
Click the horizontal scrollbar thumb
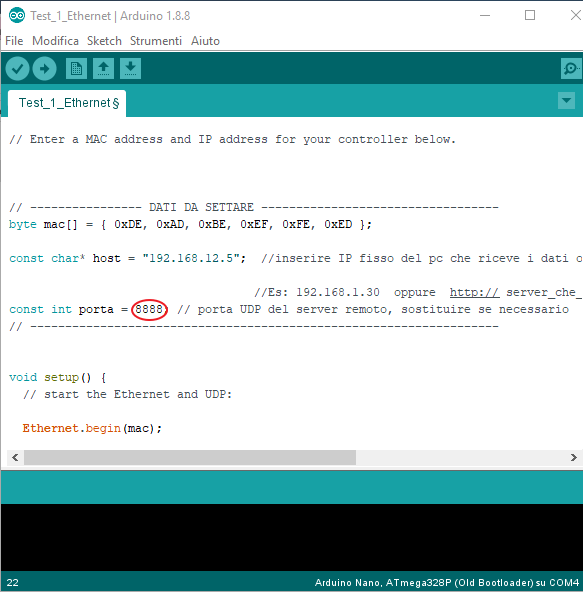[x=190, y=458]
